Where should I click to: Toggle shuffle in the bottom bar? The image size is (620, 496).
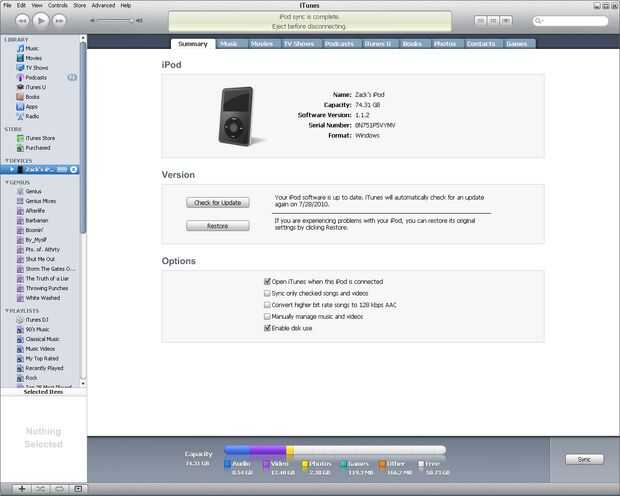[x=40, y=489]
